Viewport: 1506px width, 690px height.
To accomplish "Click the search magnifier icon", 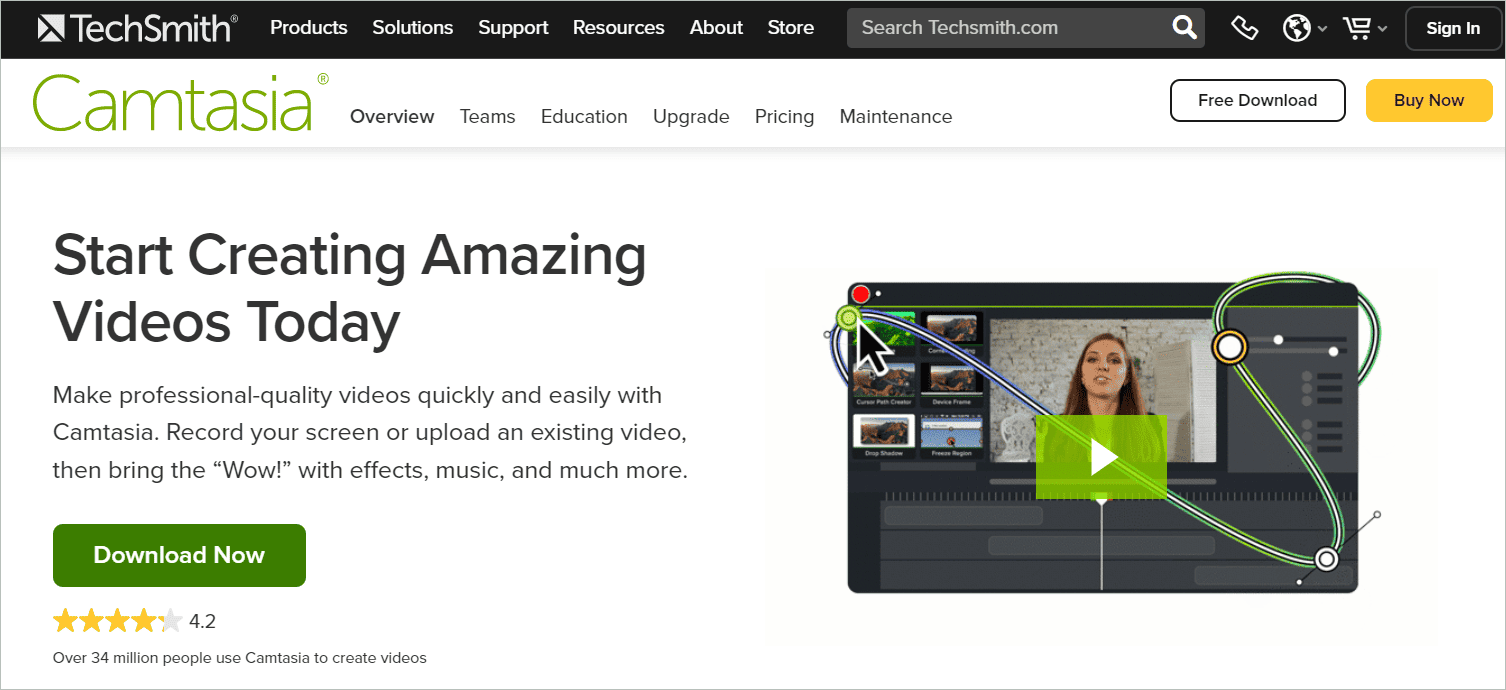I will point(1184,28).
